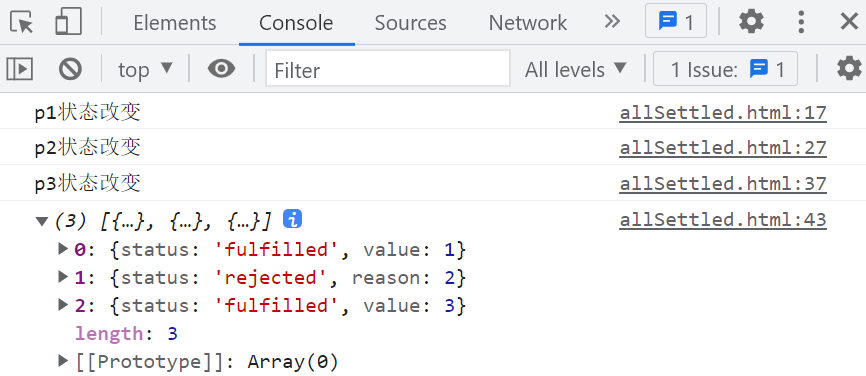Expand array entry 0 object
This screenshot has width=866, height=376.
[x=63, y=249]
